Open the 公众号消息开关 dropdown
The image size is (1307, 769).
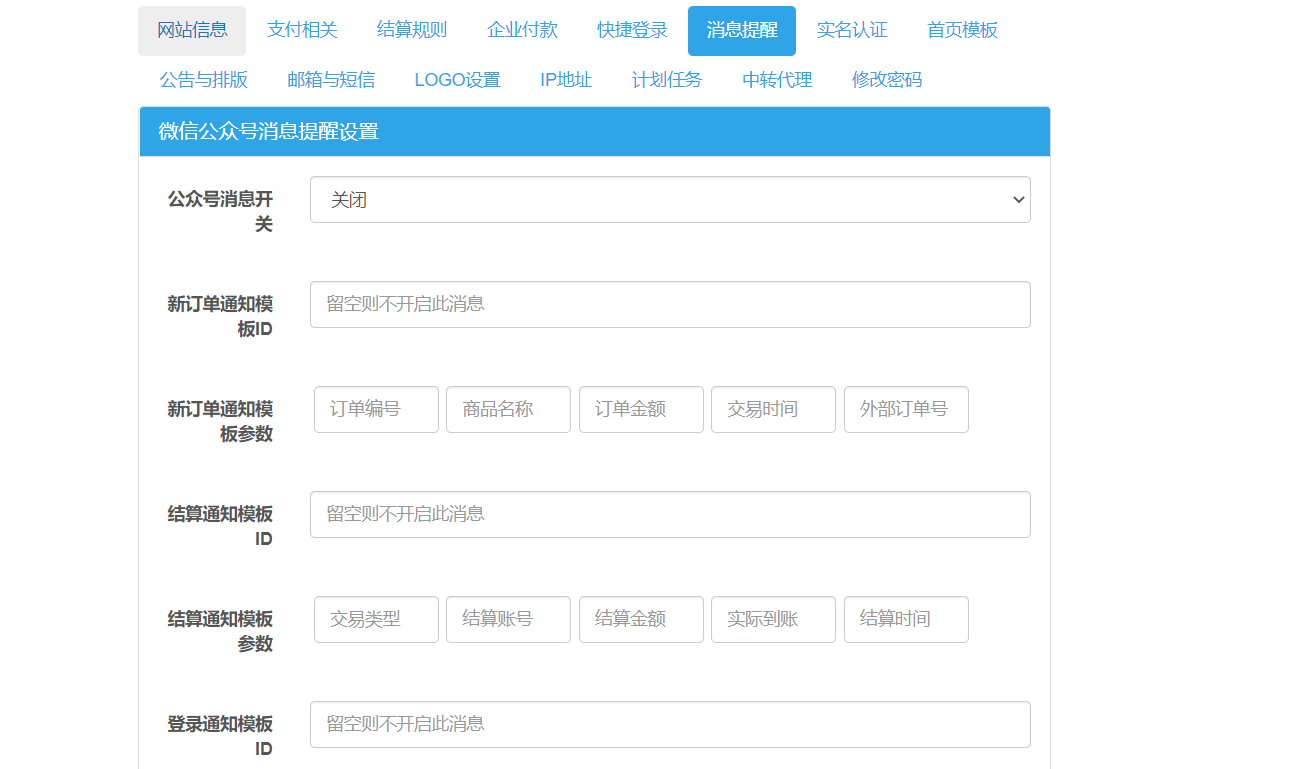(x=670, y=199)
